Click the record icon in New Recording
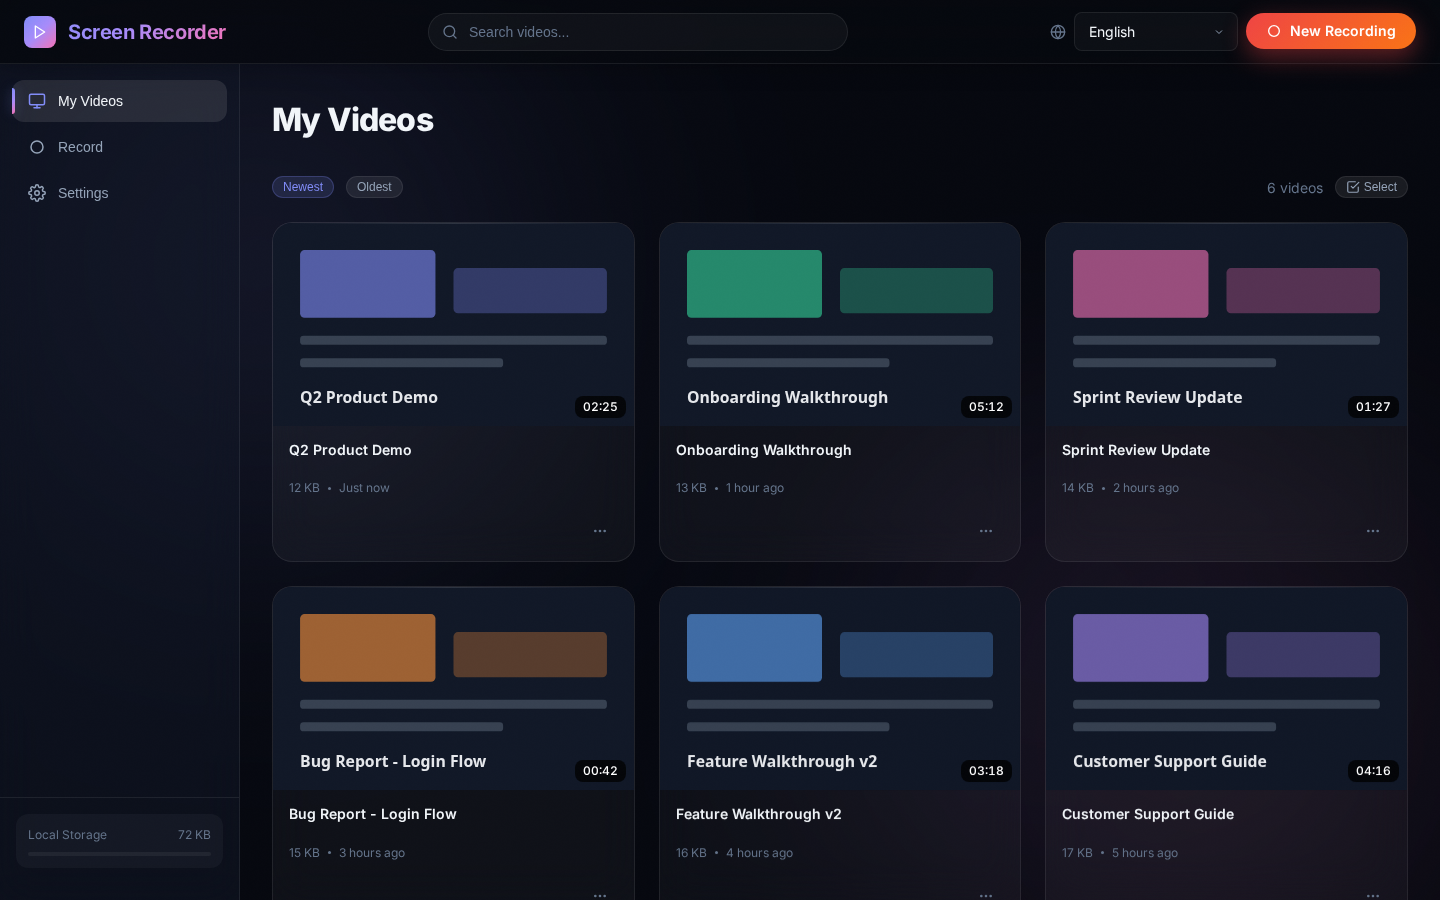 coord(1274,31)
